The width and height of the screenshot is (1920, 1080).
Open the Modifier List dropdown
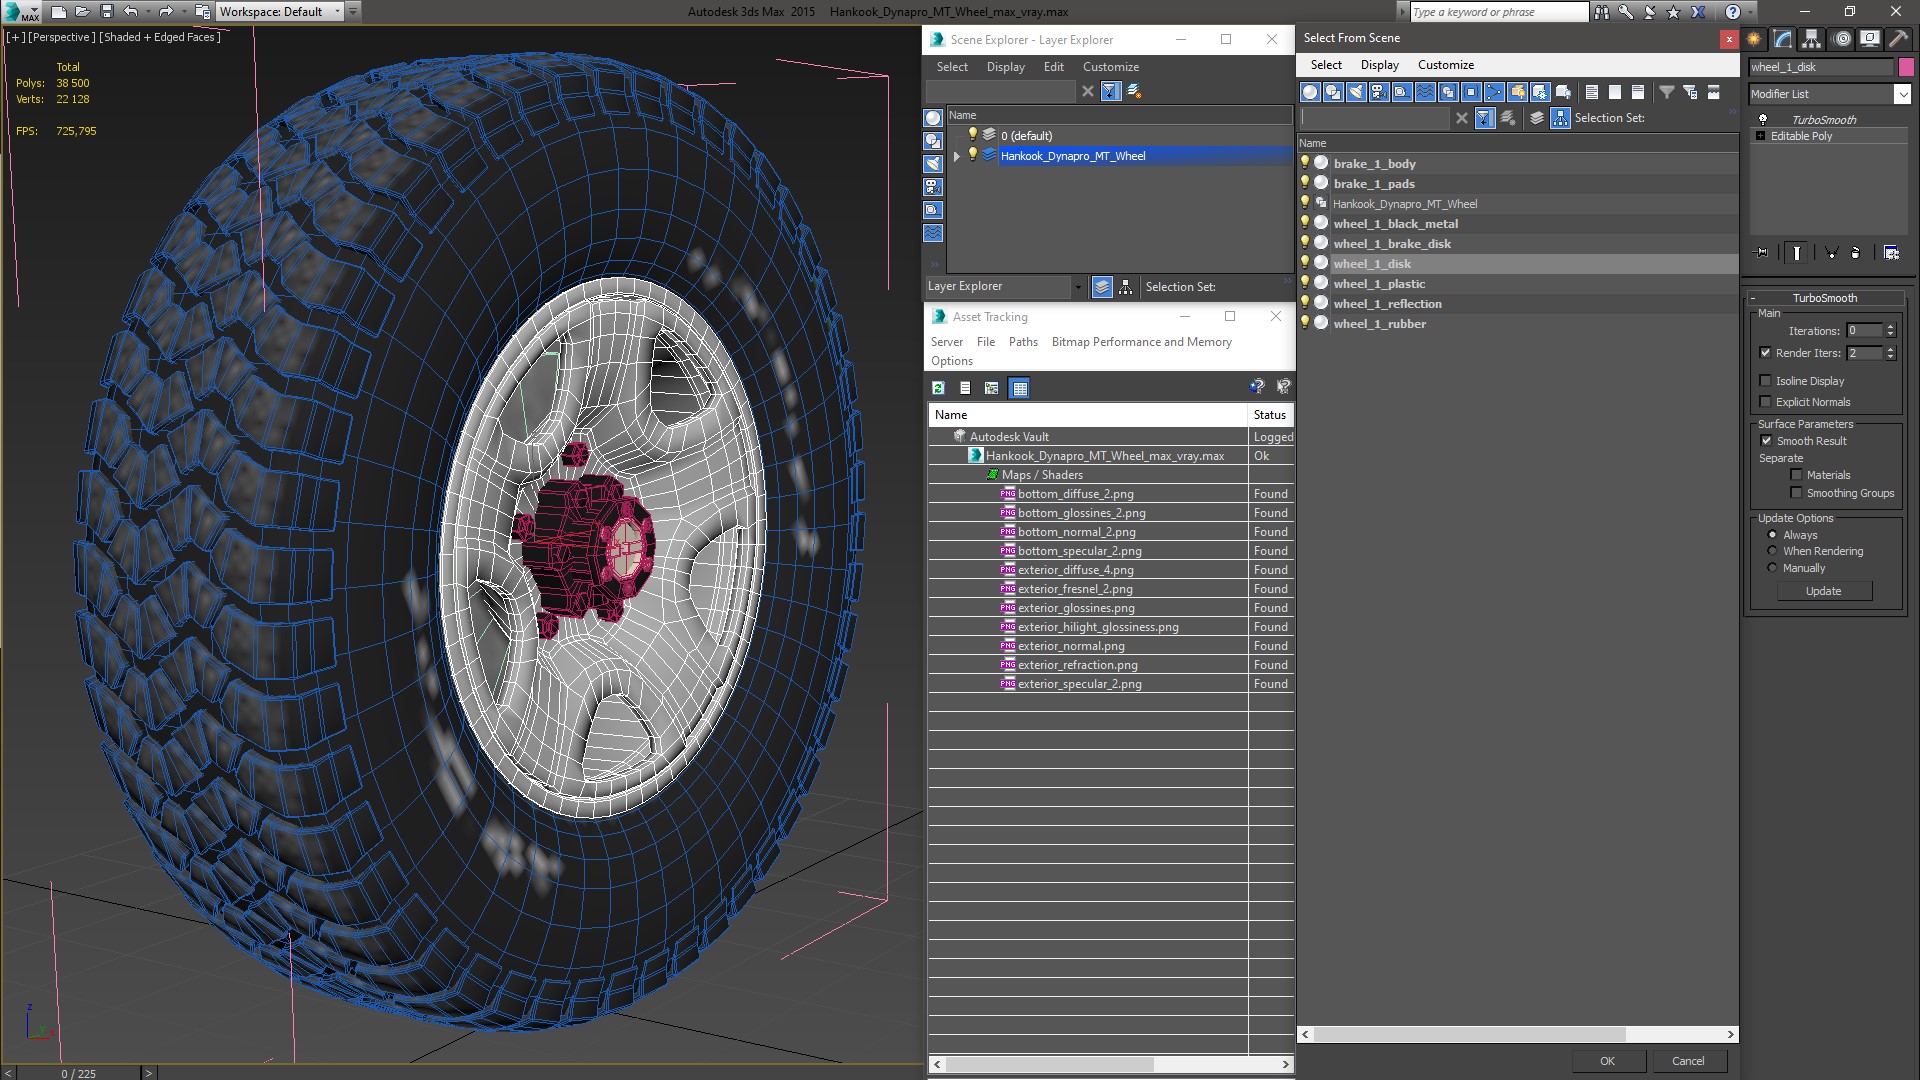1902,94
